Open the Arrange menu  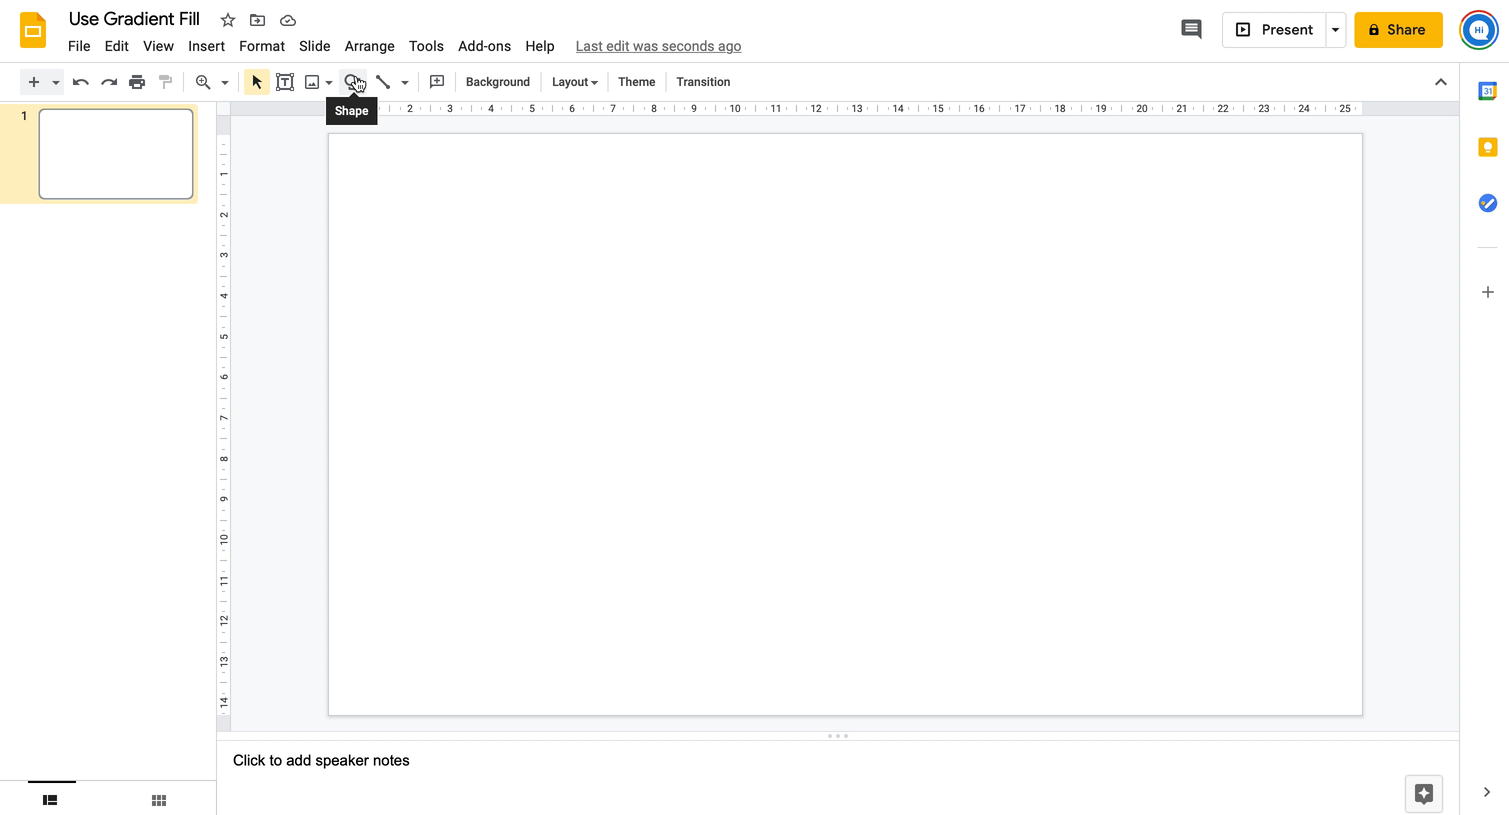(370, 46)
